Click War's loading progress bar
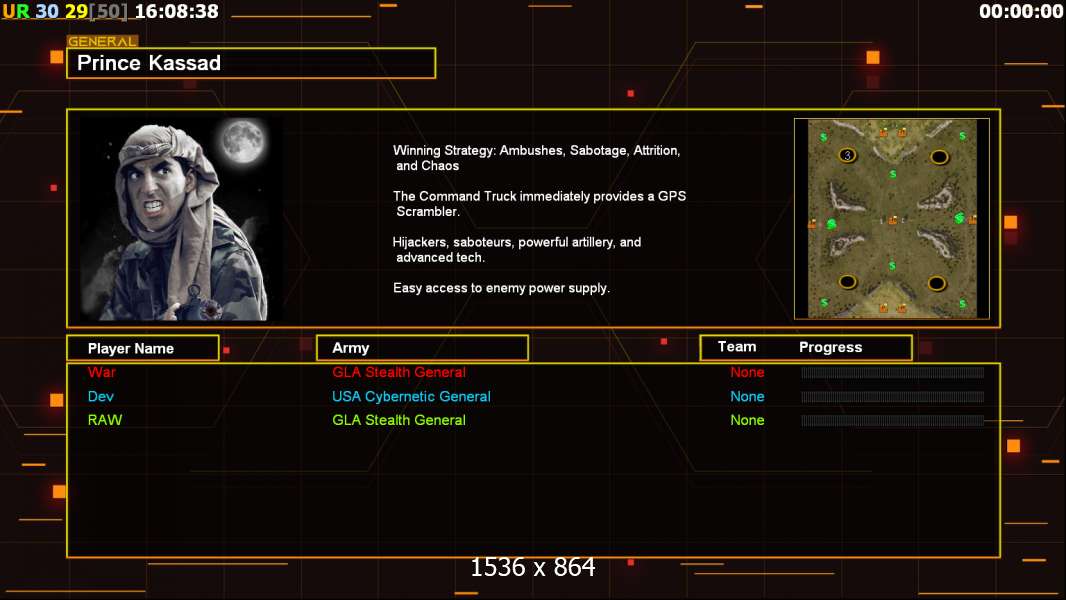This screenshot has height=600, width=1066. (893, 372)
